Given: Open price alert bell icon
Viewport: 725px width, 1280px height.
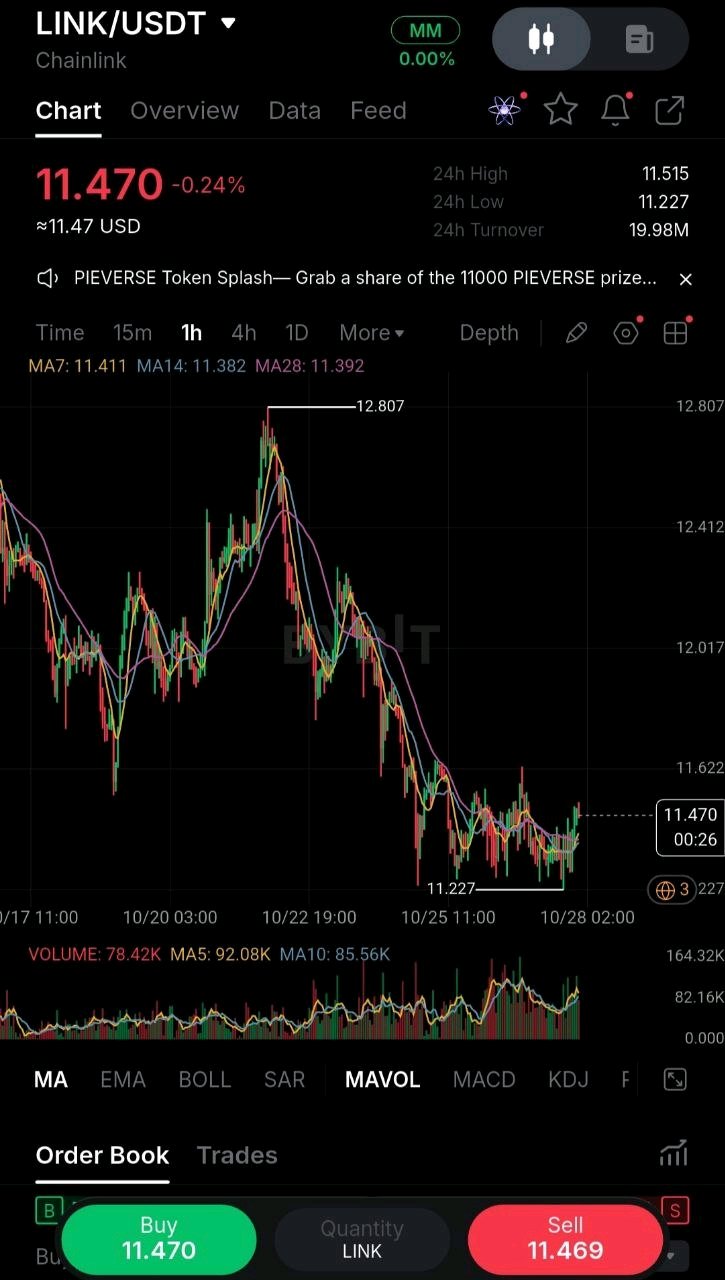Looking at the screenshot, I should click(x=615, y=110).
